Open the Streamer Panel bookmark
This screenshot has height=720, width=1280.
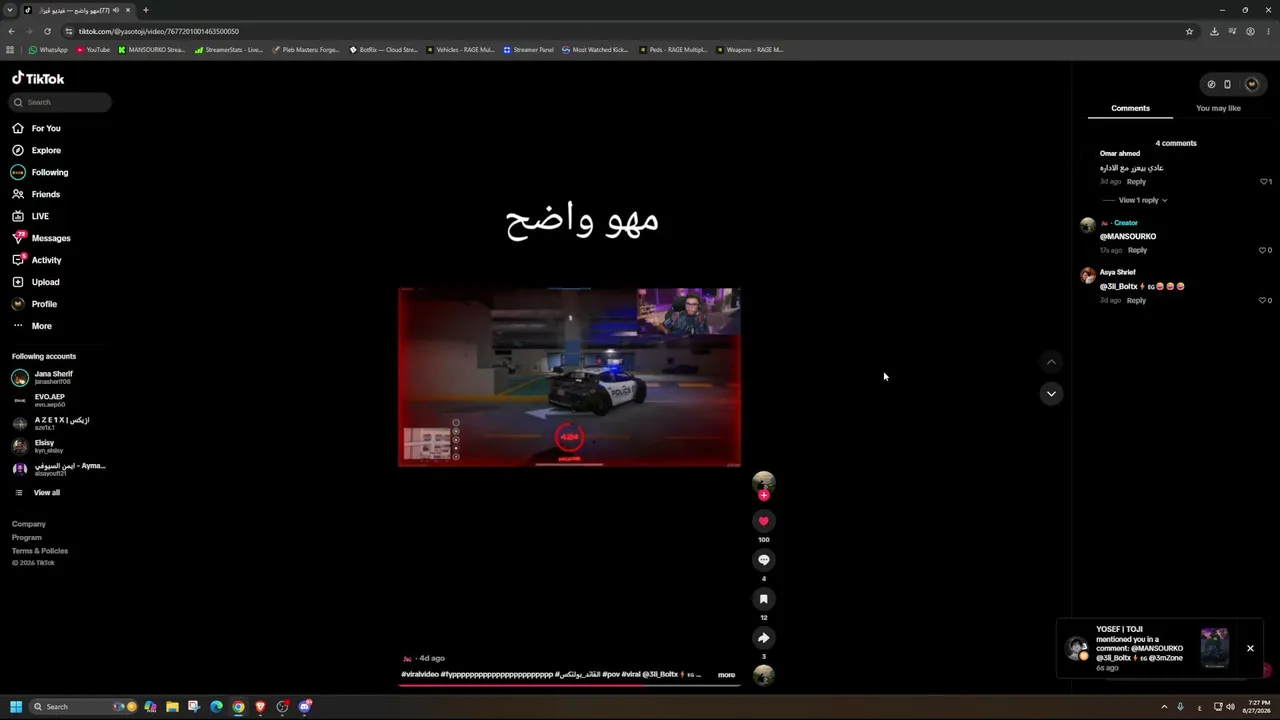[528, 49]
